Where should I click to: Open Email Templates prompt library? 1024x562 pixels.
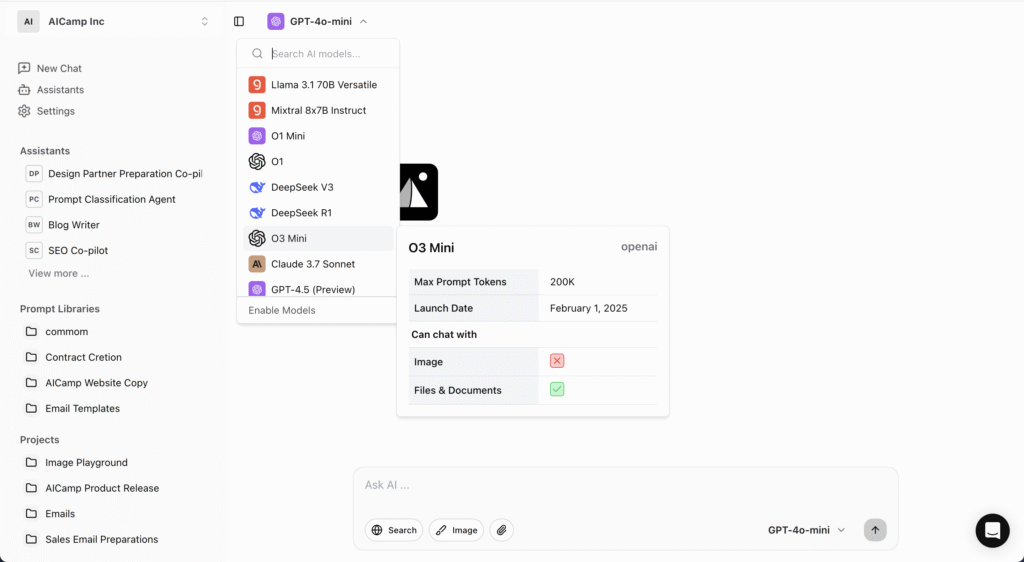point(72,409)
